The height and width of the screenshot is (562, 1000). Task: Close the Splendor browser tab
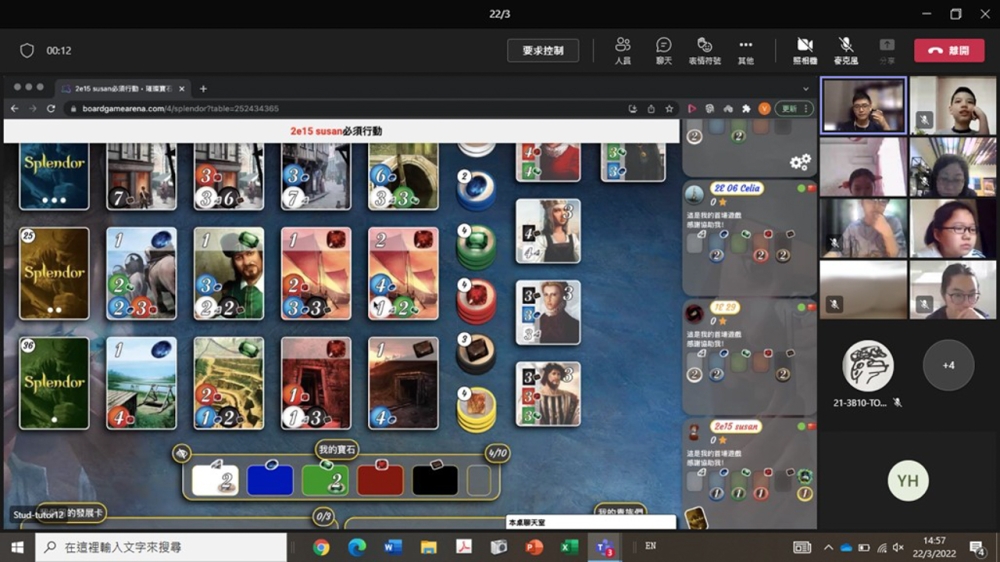(182, 89)
